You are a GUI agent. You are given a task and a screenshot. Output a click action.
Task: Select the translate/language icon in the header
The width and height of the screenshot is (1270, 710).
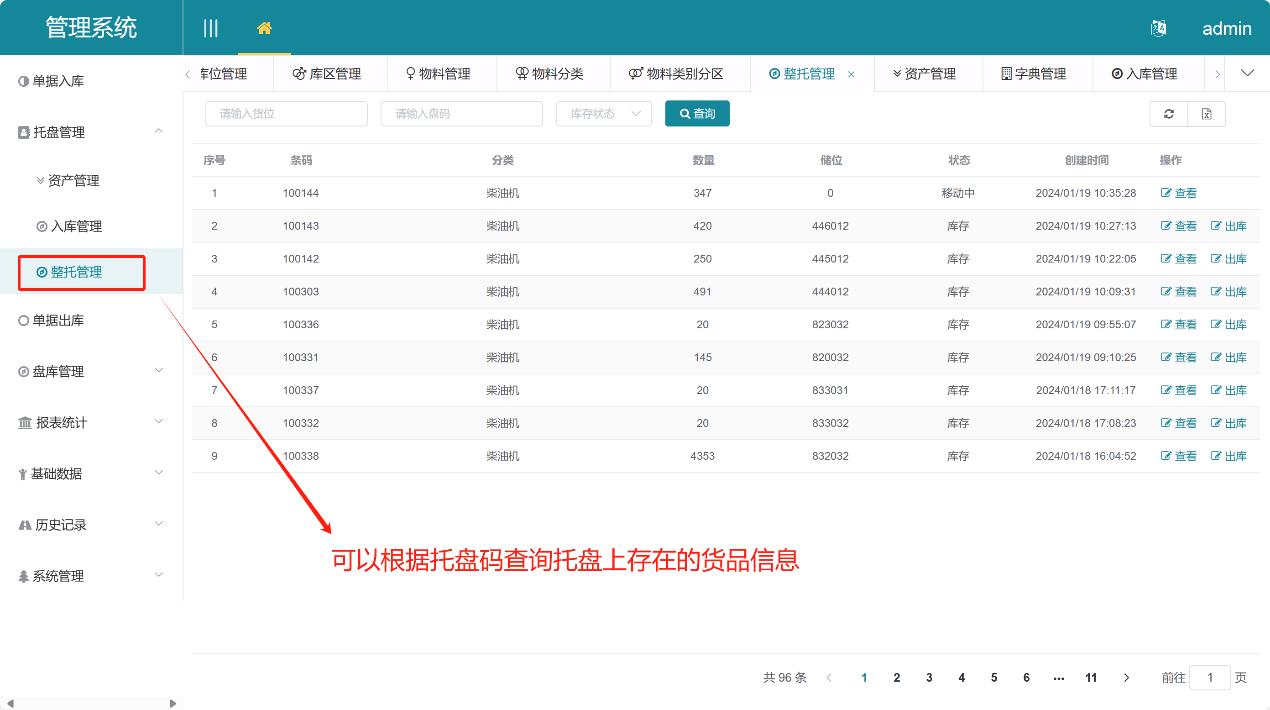pyautogui.click(x=1157, y=29)
